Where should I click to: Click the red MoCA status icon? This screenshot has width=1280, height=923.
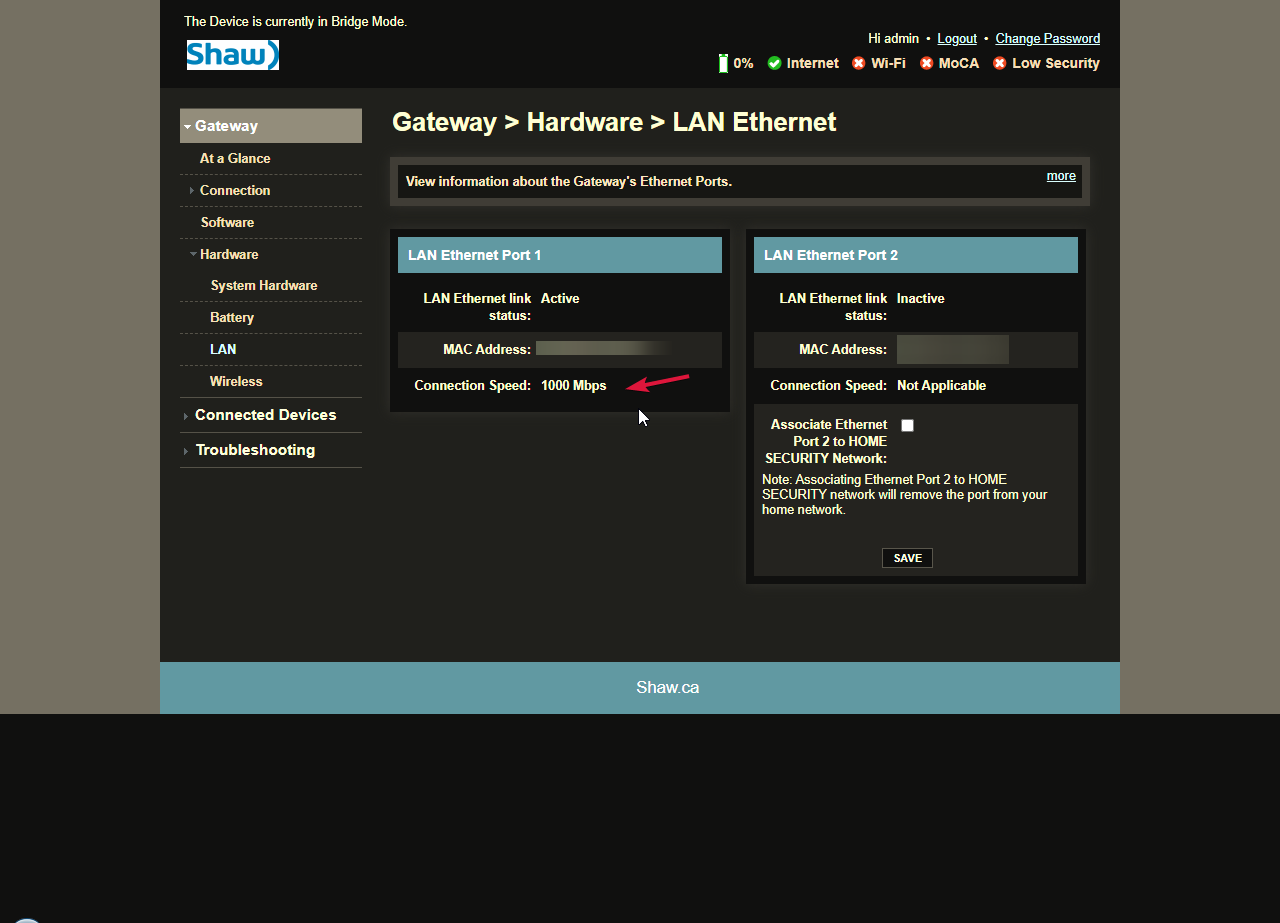(926, 63)
